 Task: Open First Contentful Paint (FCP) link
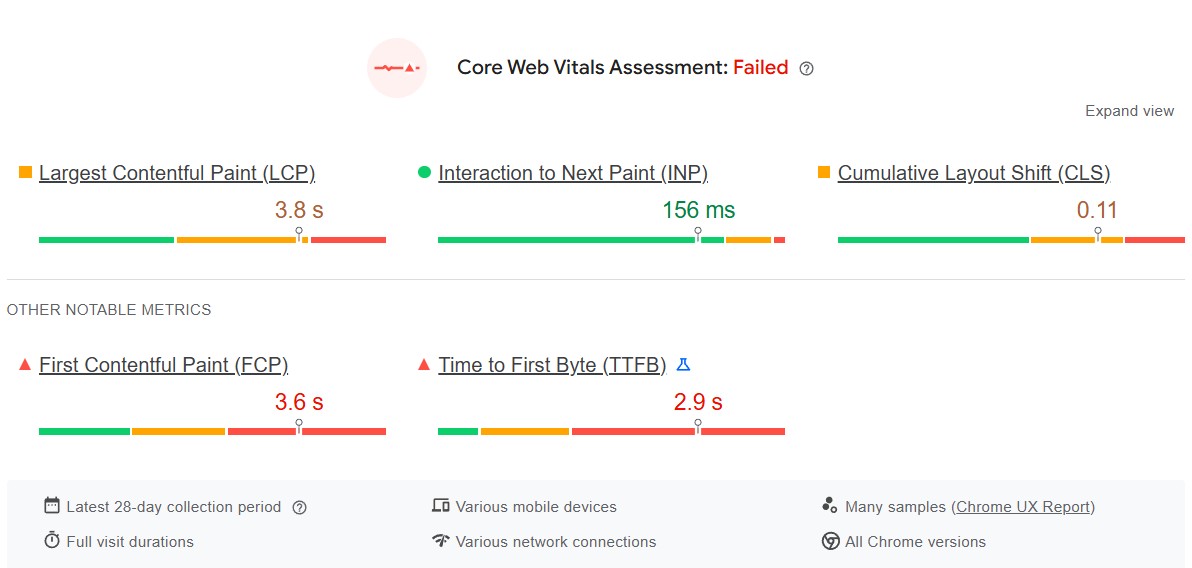coord(163,365)
